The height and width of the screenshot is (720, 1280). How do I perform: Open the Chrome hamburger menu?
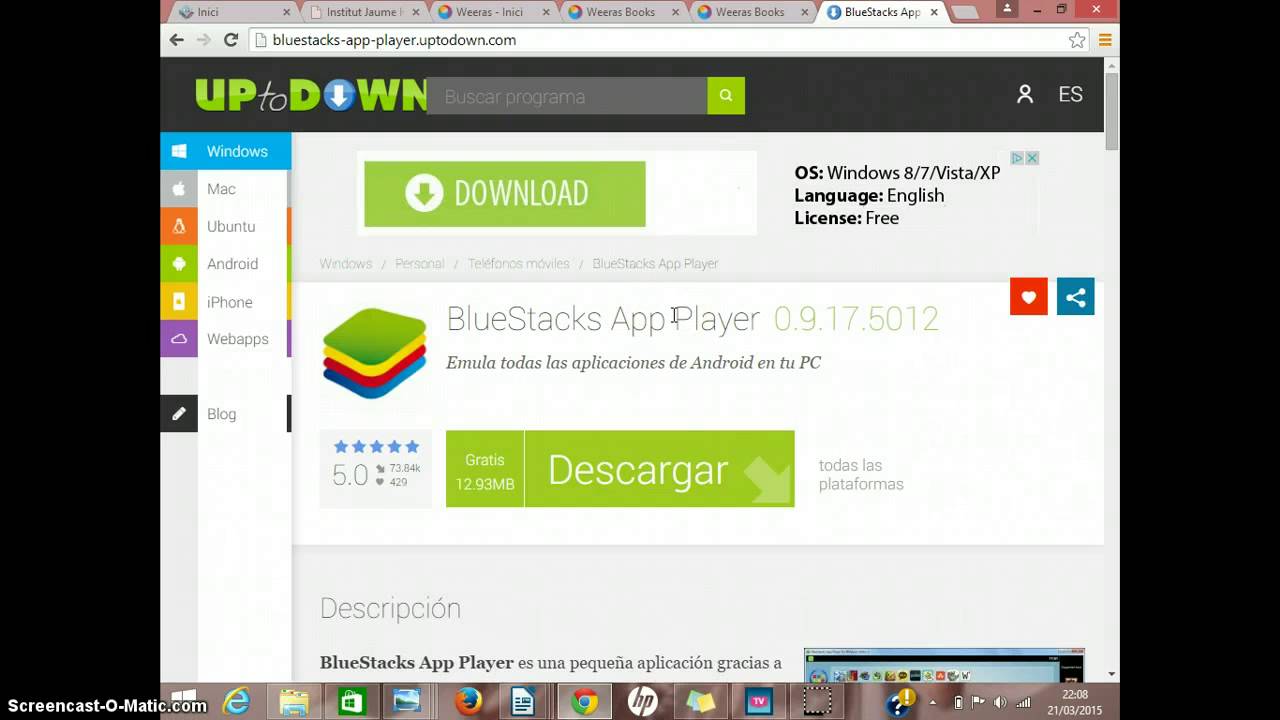[x=1105, y=40]
